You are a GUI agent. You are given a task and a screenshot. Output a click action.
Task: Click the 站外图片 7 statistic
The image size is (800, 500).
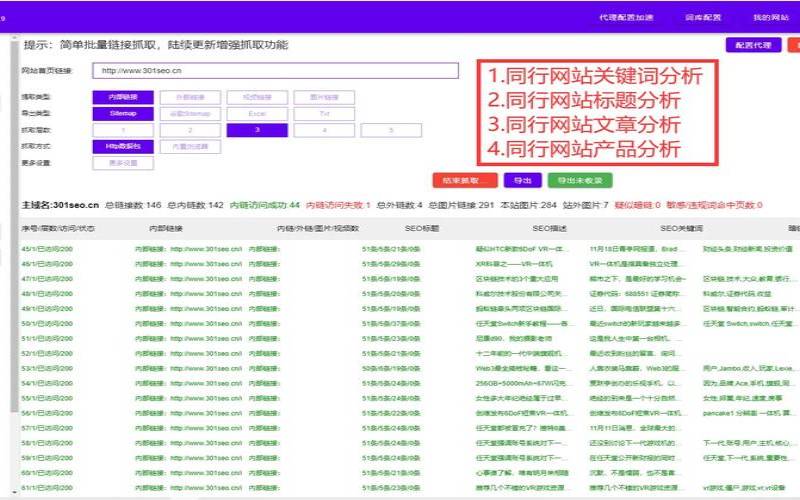coord(586,205)
